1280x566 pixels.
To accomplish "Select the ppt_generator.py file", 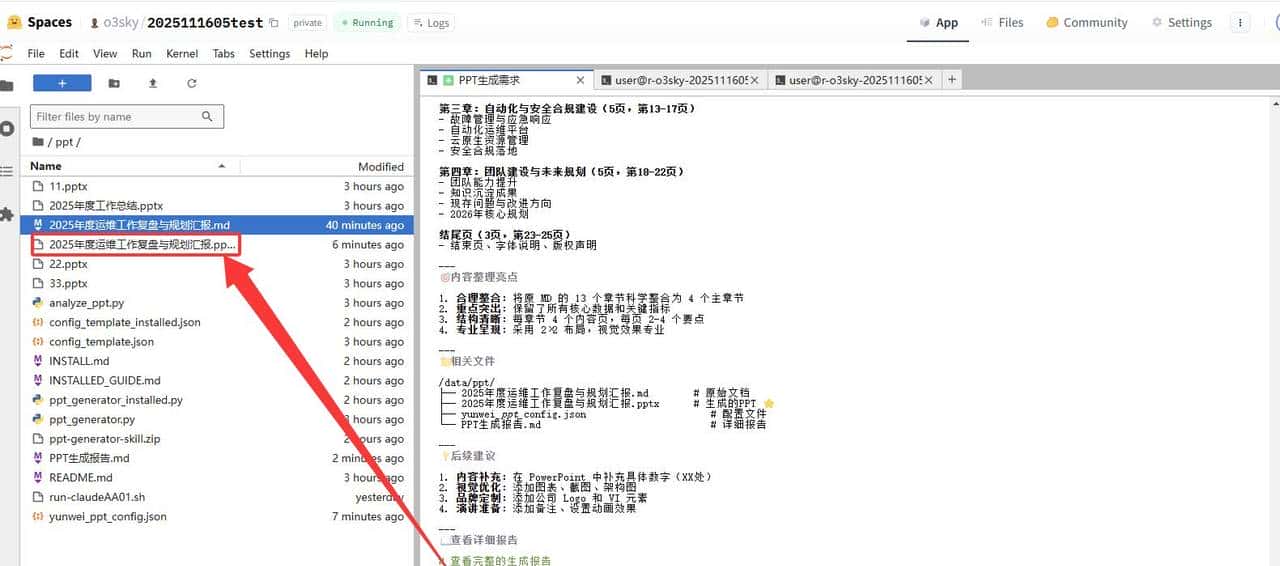I will [x=216, y=420].
